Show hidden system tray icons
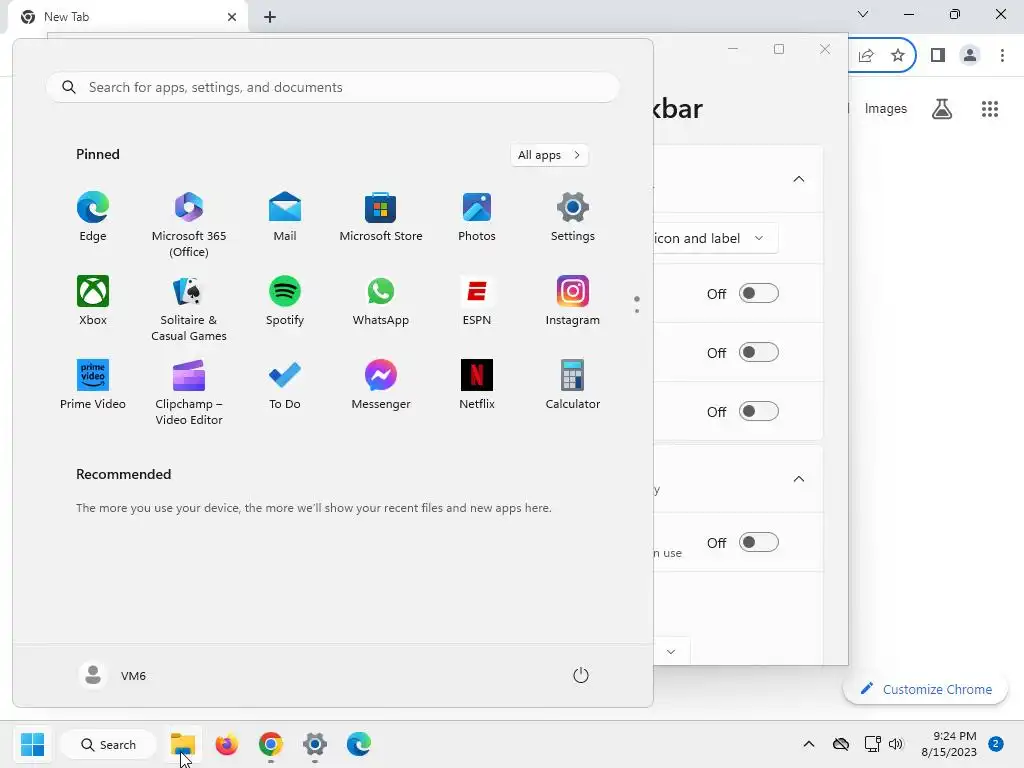1024x768 pixels. coord(808,744)
